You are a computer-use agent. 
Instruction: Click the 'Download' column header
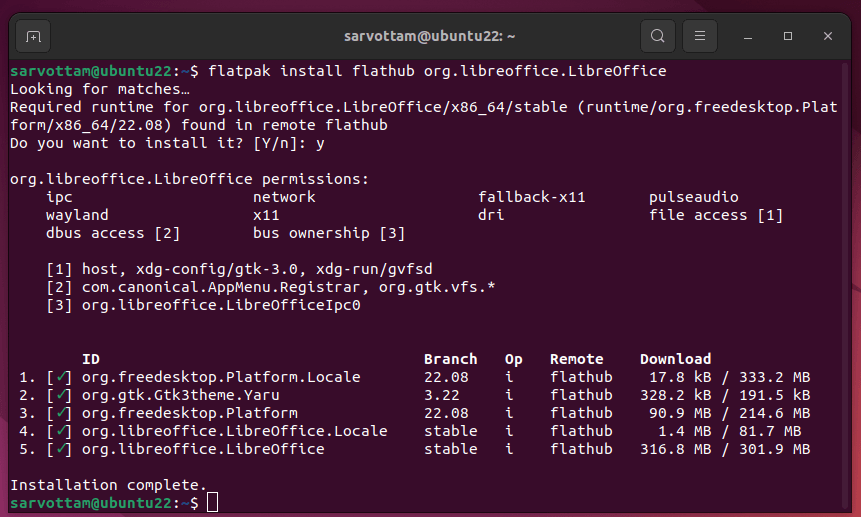[x=675, y=359]
